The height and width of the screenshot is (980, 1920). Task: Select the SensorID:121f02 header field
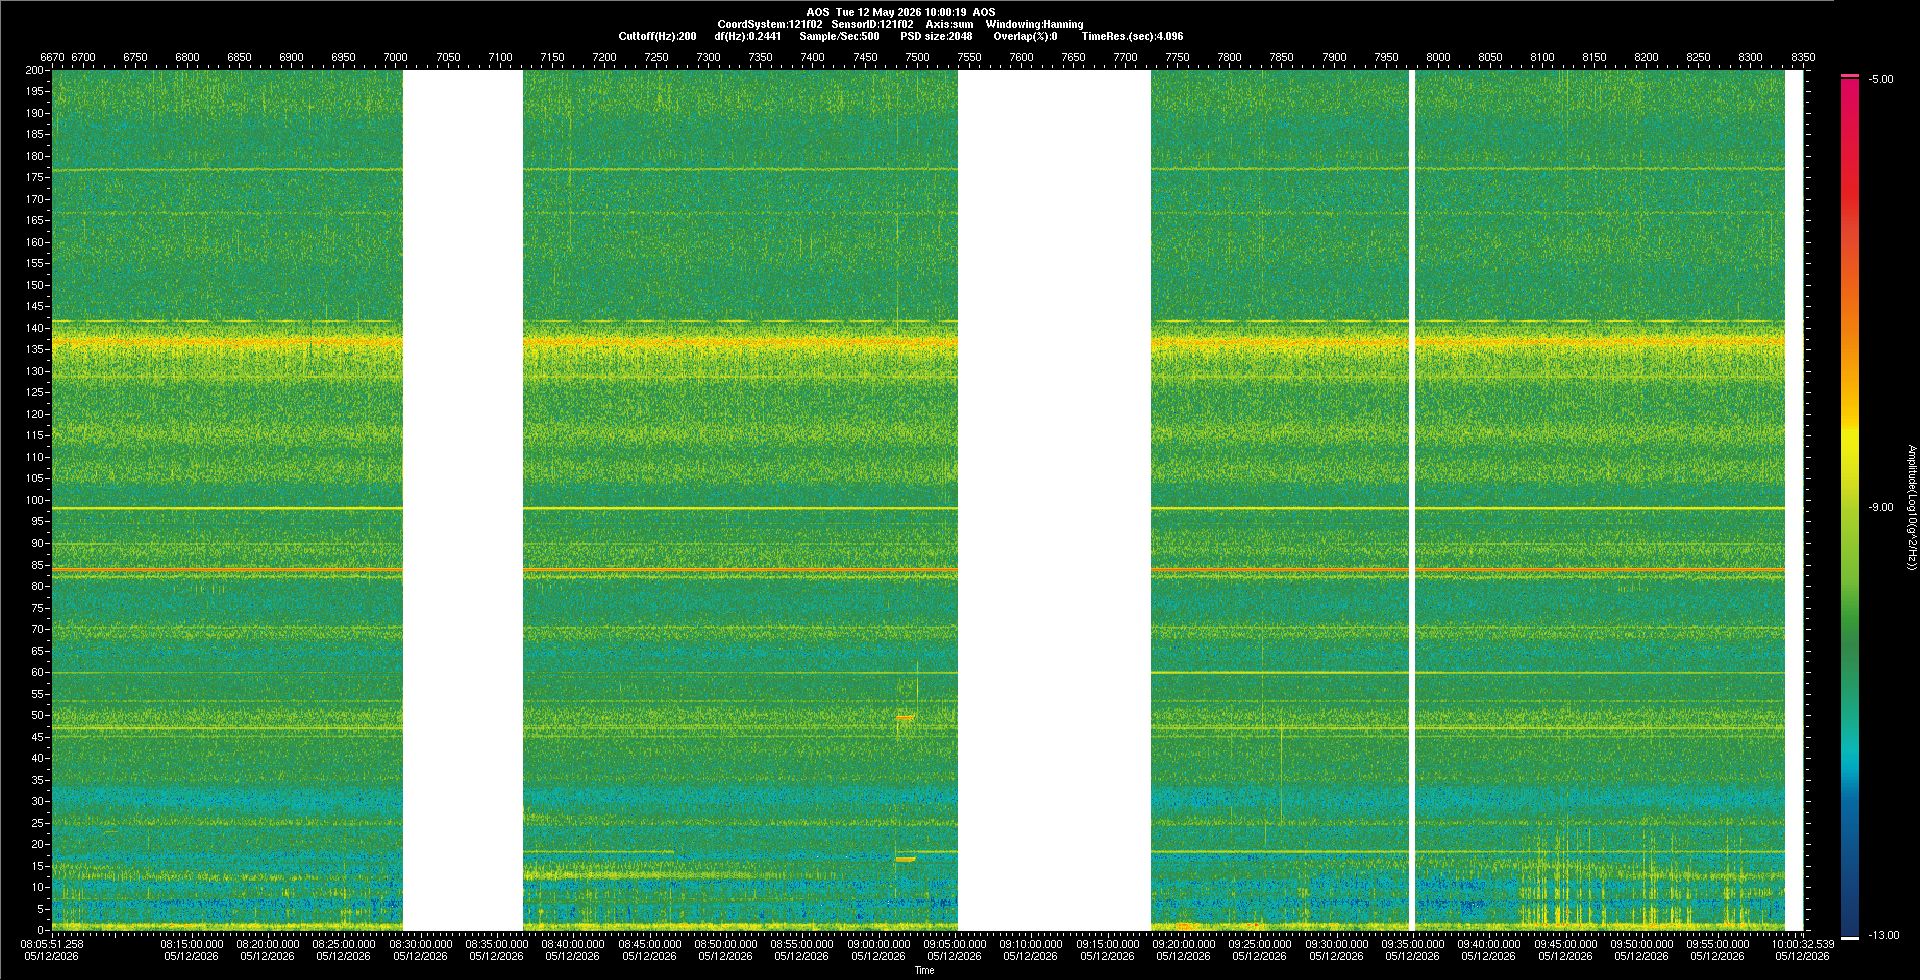[872, 24]
